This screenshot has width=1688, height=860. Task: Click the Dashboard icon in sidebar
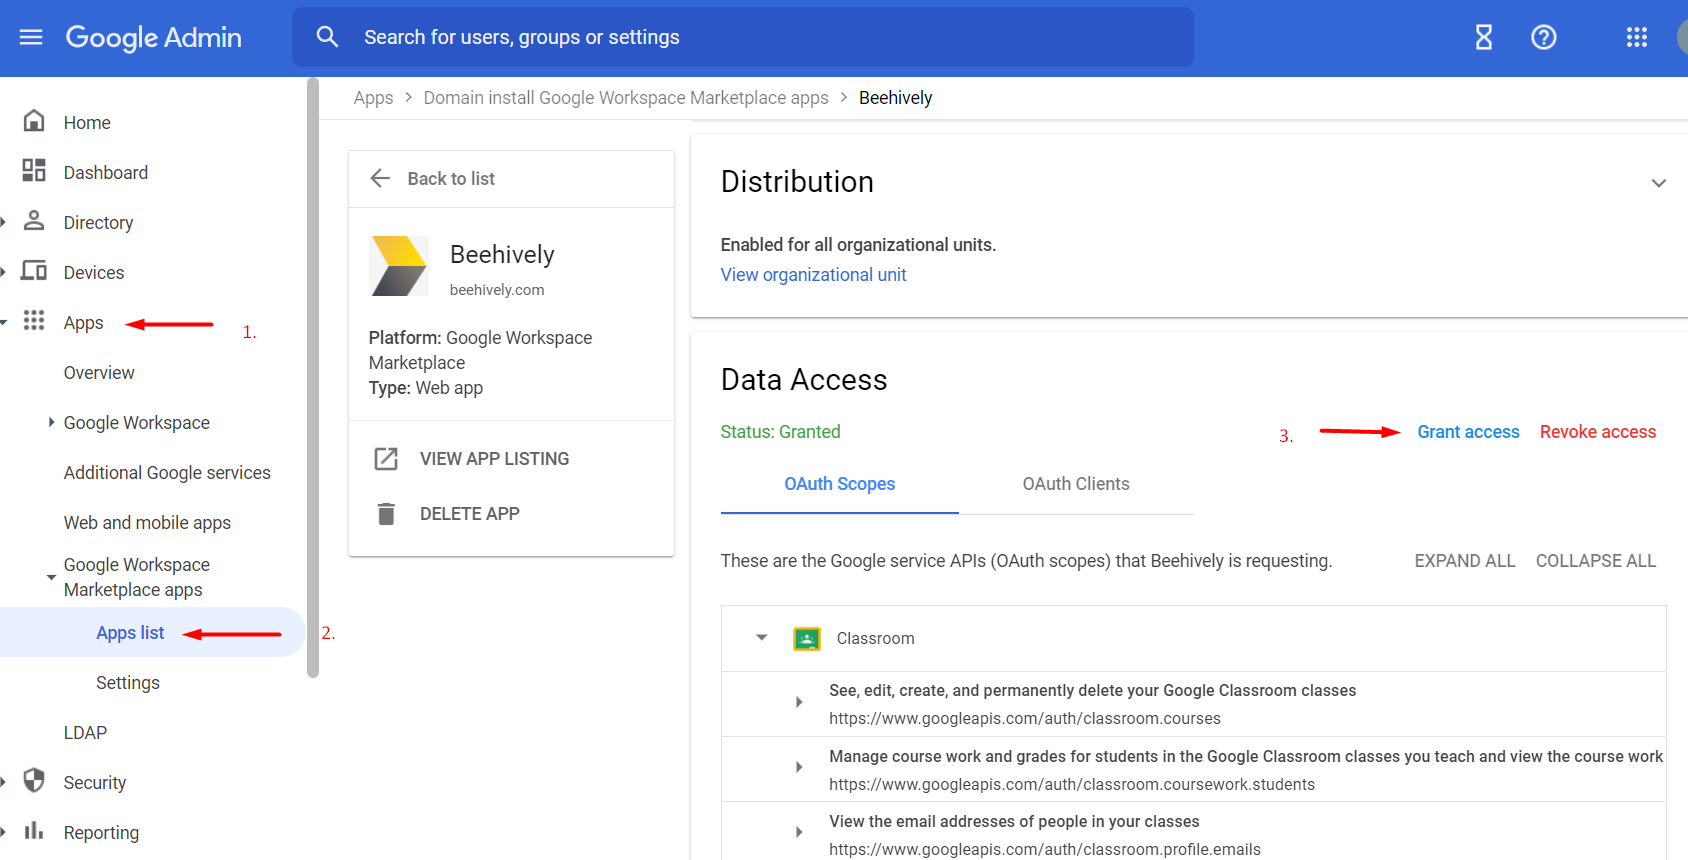tap(34, 170)
